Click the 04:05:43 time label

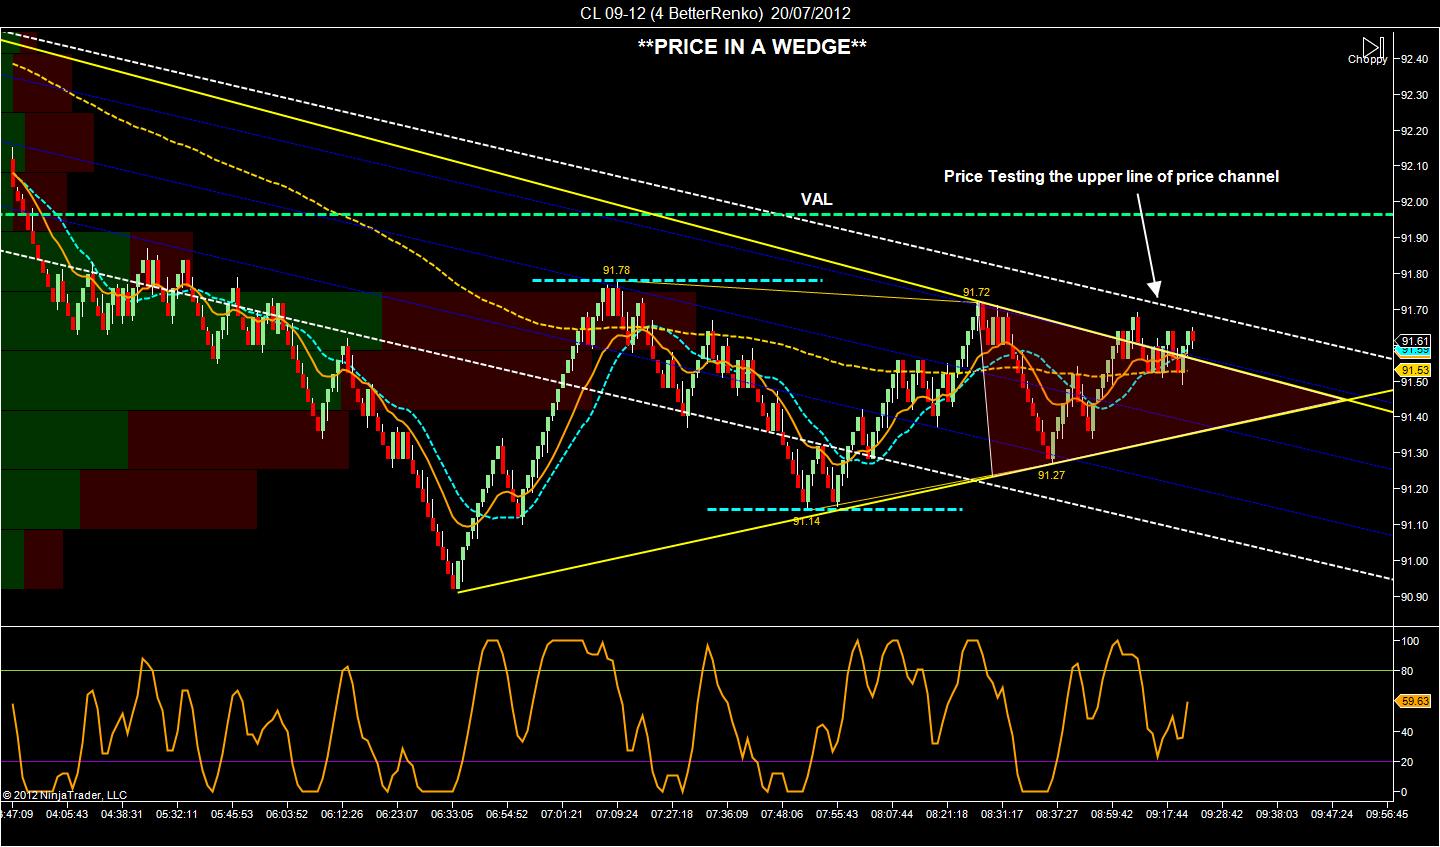click(x=67, y=814)
